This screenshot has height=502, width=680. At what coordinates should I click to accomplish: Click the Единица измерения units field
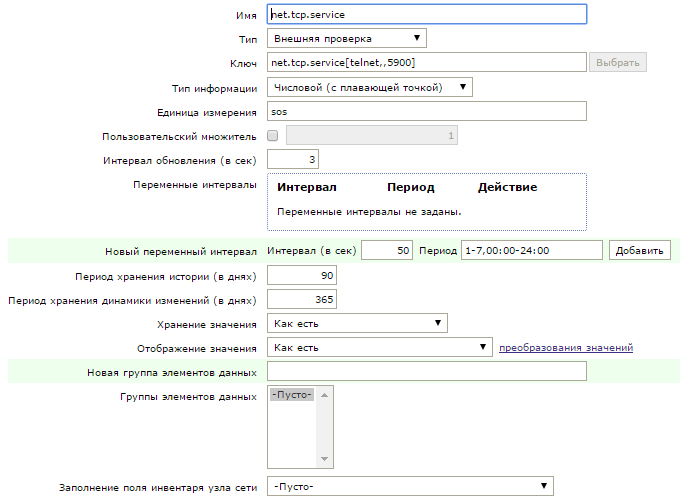click(426, 112)
